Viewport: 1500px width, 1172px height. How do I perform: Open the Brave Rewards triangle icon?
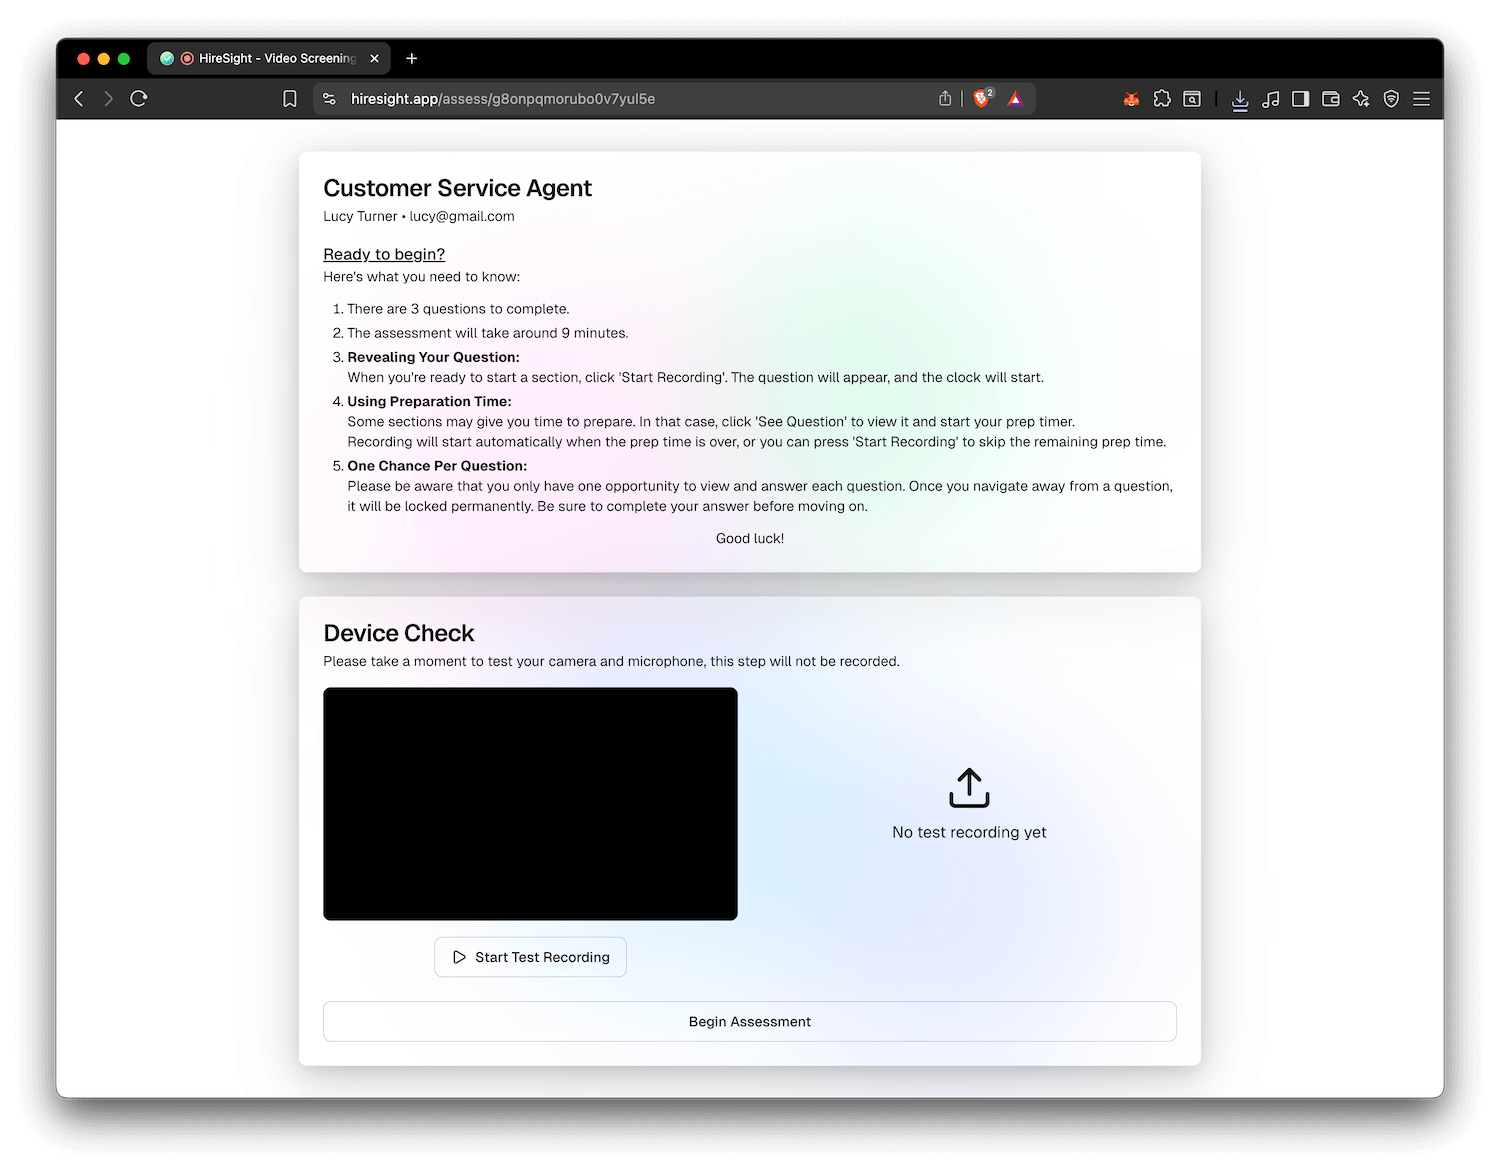[1015, 98]
